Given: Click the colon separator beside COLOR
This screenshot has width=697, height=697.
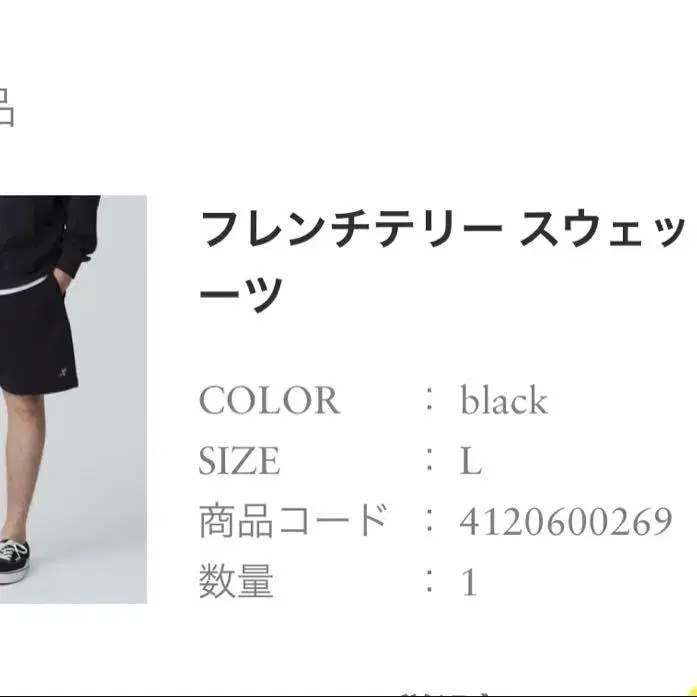Looking at the screenshot, I should [429, 400].
